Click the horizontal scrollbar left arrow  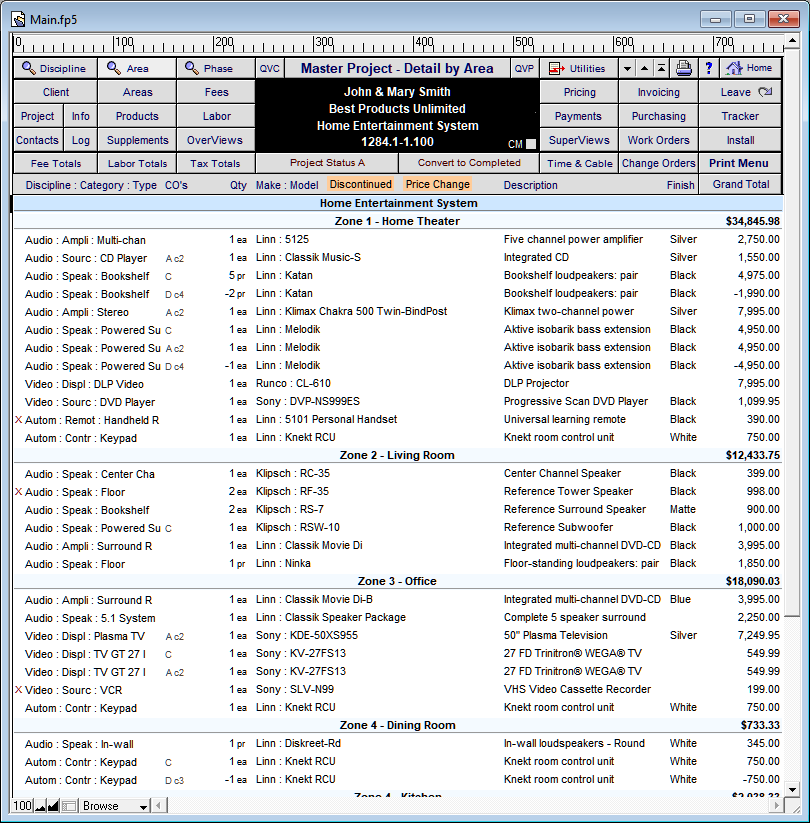pyautogui.click(x=160, y=806)
